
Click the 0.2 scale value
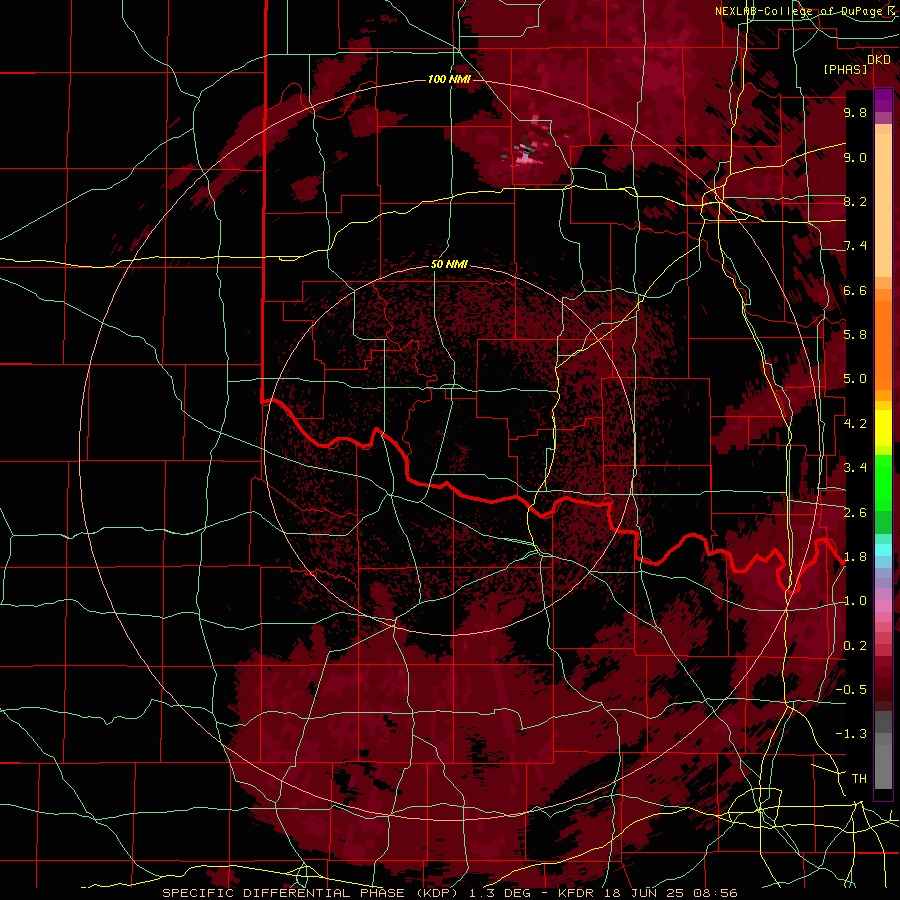[855, 646]
